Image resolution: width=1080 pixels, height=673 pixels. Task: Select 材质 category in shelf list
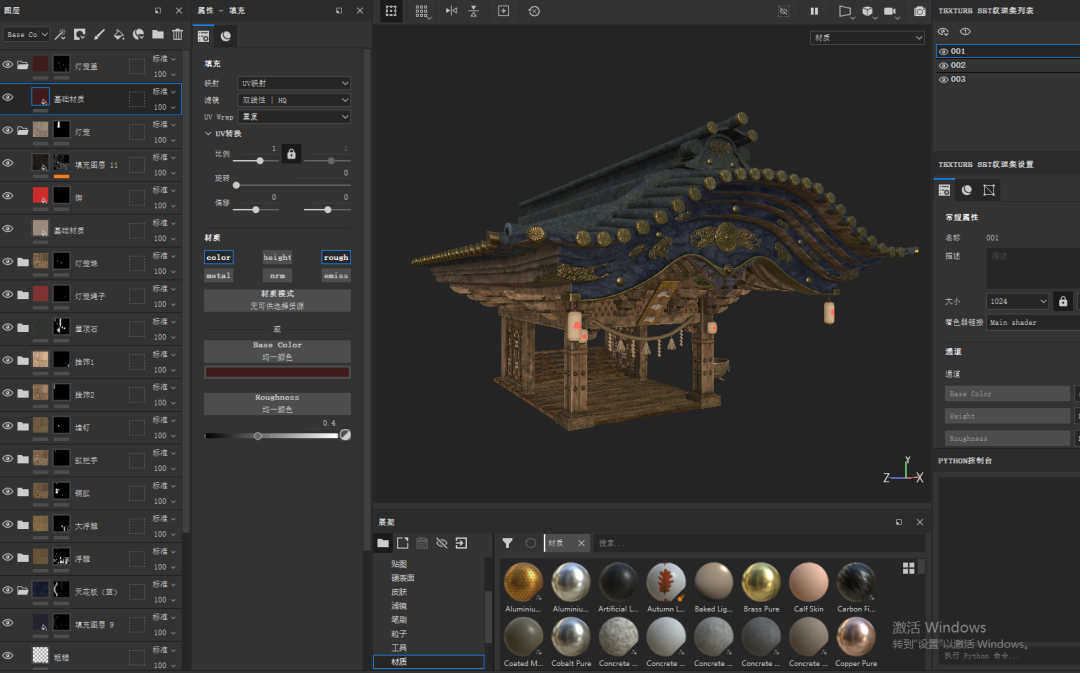[399, 661]
